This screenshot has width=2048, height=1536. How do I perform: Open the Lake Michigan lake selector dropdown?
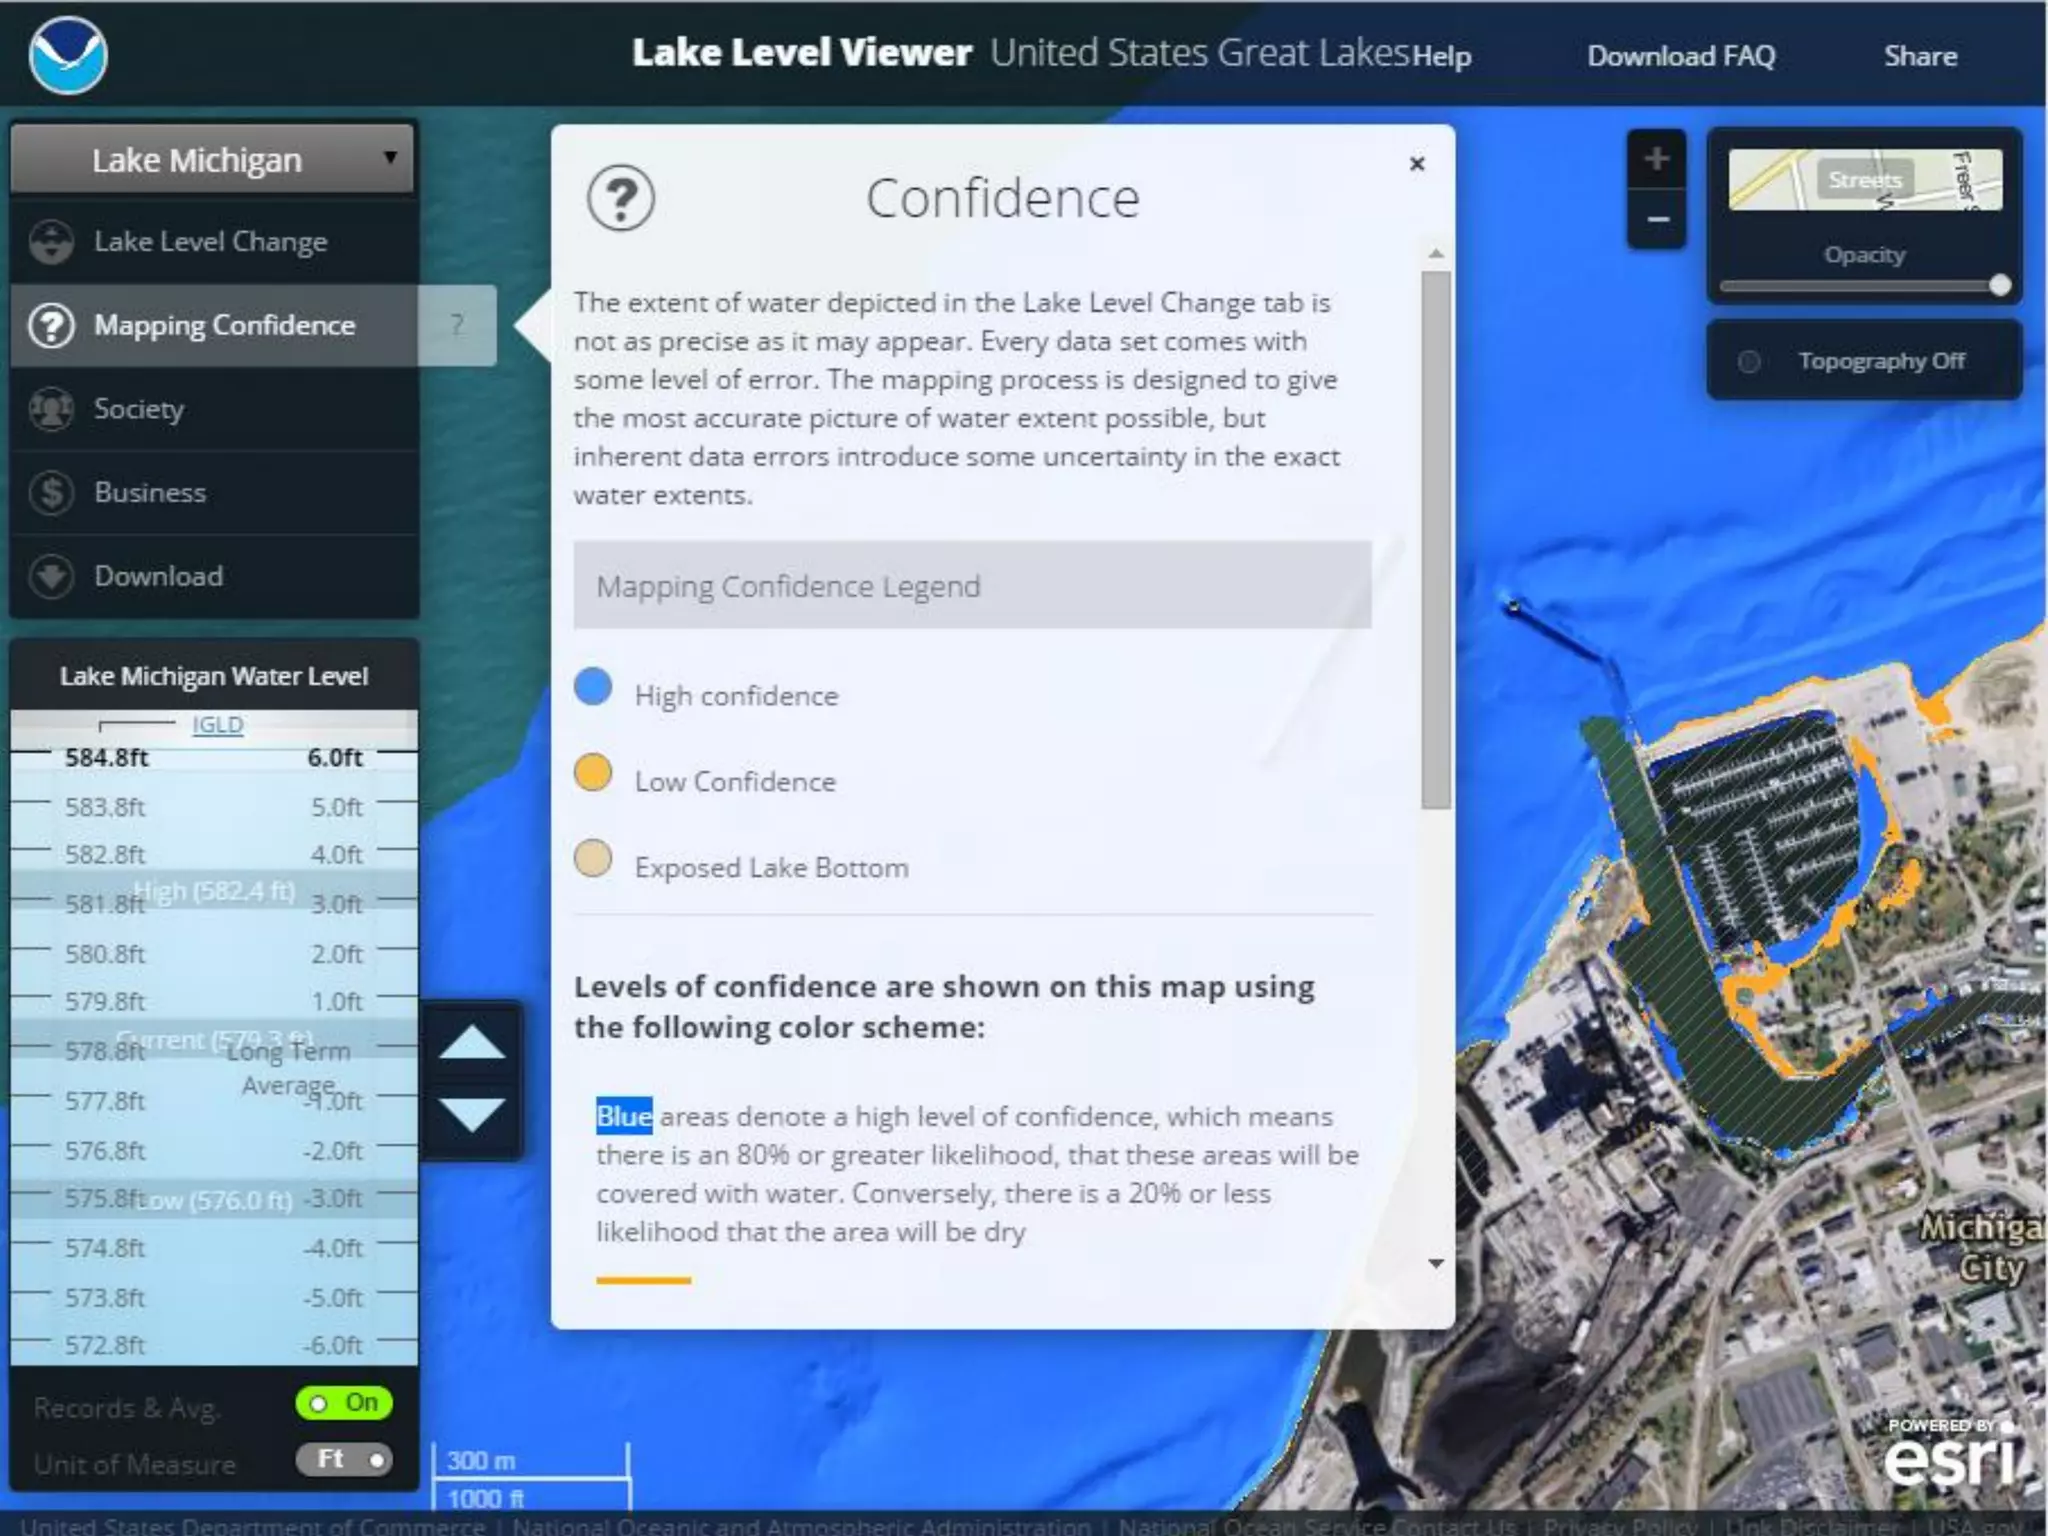pyautogui.click(x=212, y=159)
